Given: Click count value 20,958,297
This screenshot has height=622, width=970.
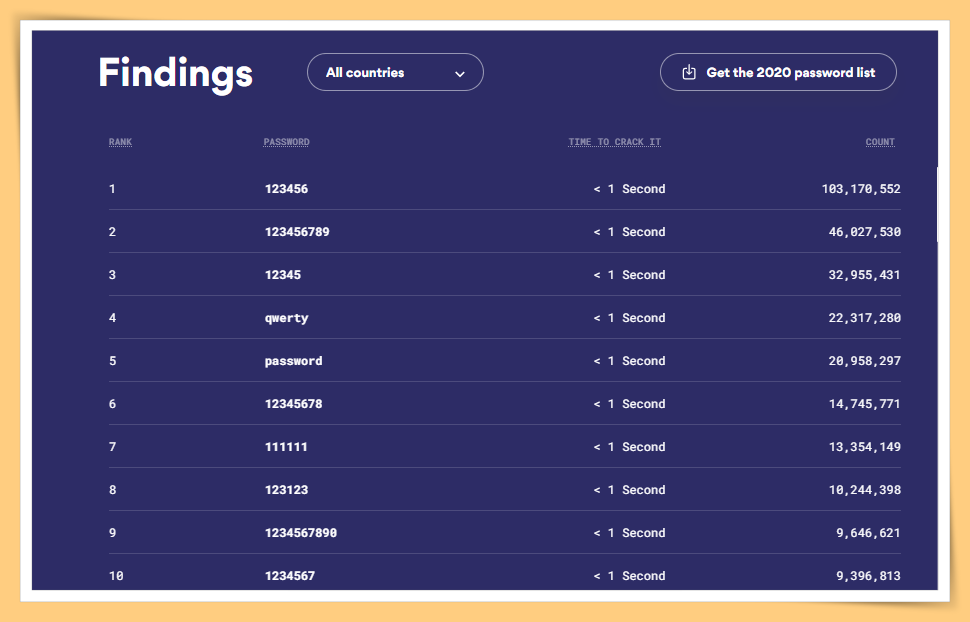Looking at the screenshot, I should (864, 361).
